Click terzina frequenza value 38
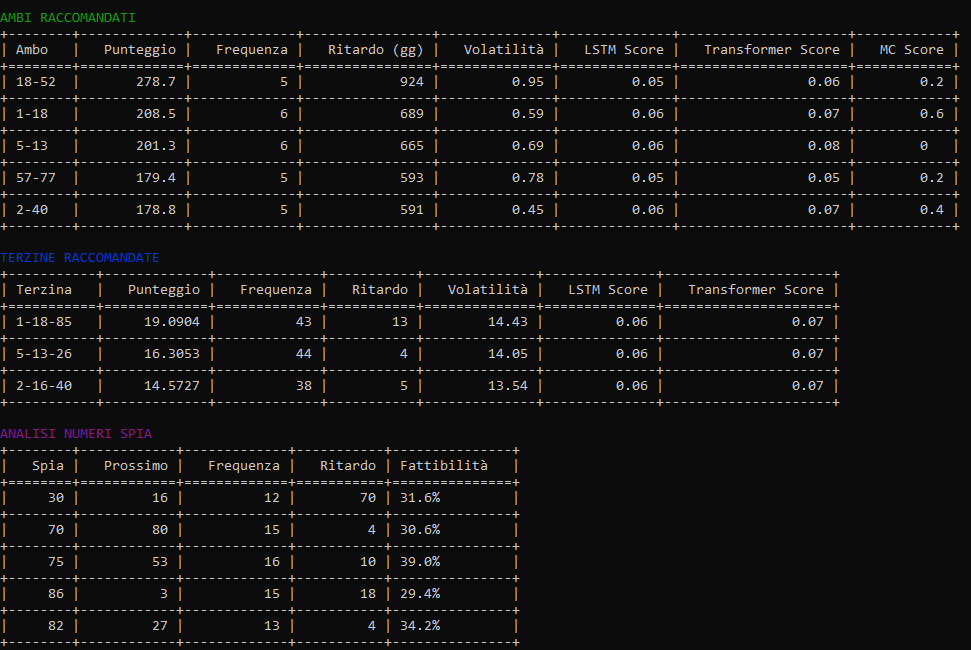 point(303,386)
